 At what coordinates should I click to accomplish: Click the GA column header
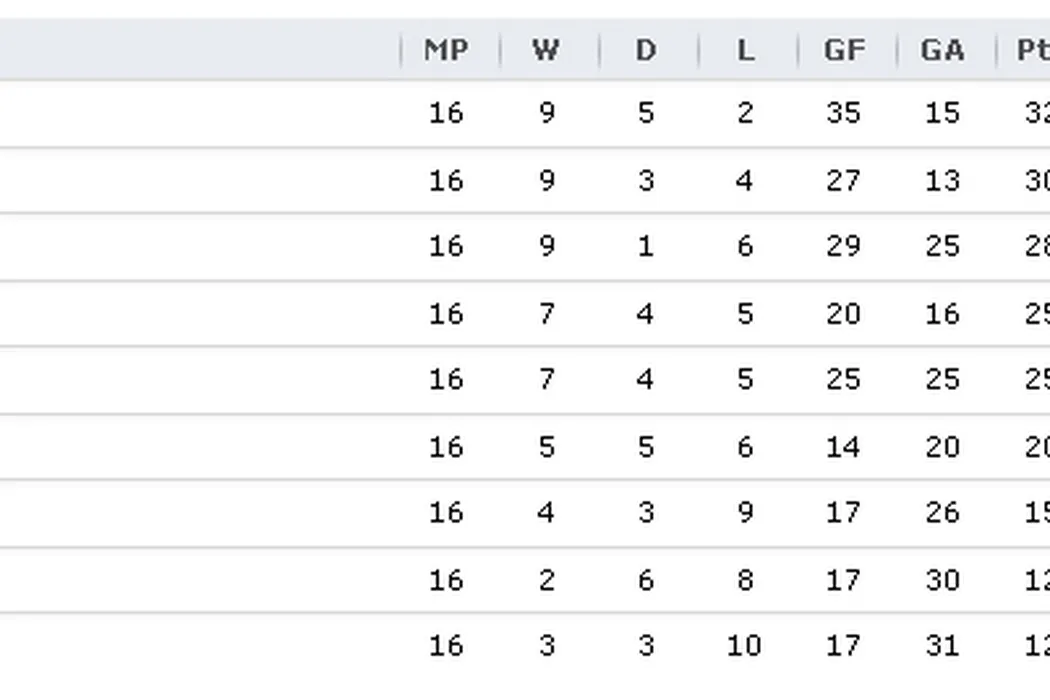(943, 50)
